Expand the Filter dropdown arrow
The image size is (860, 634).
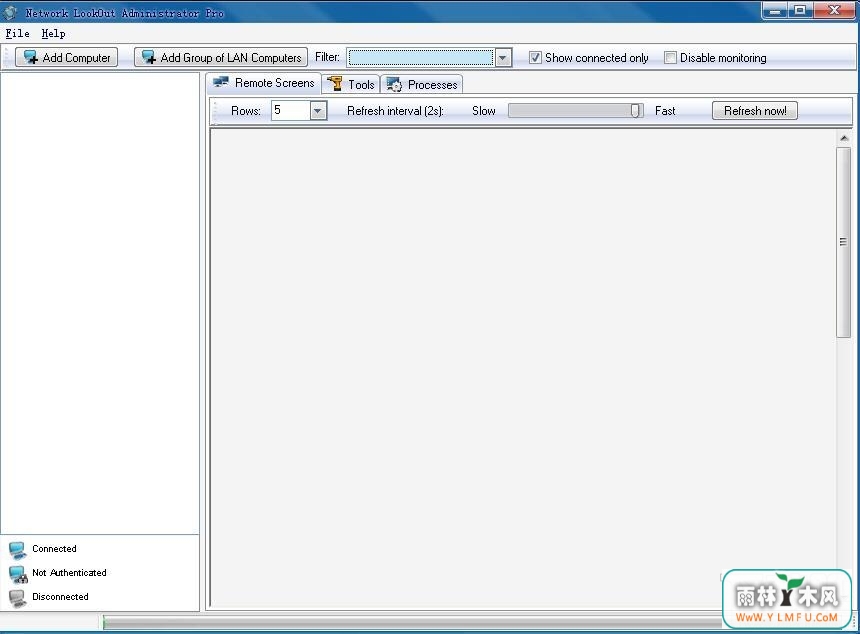502,58
